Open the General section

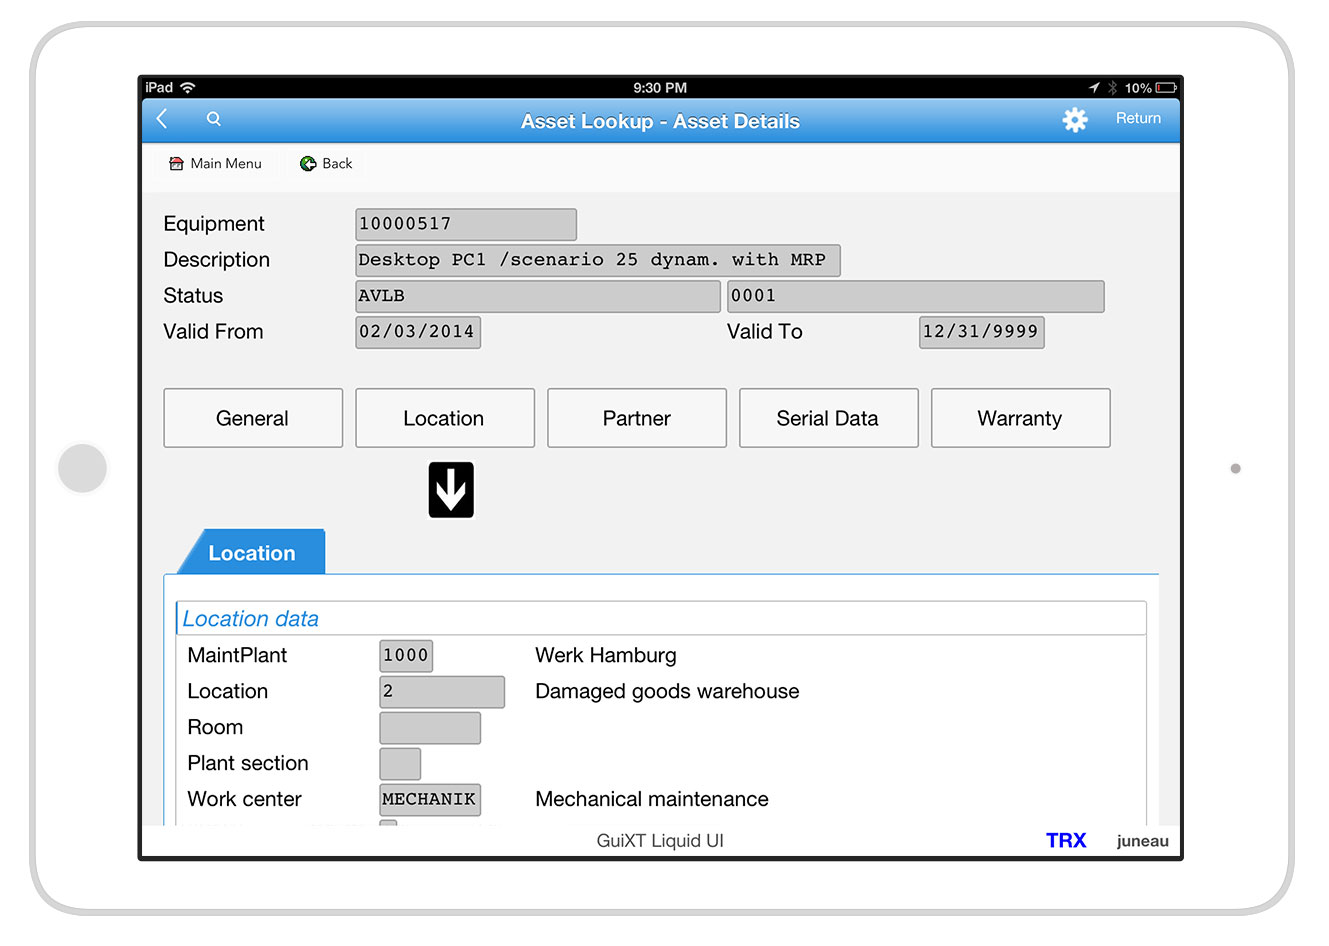click(x=253, y=418)
